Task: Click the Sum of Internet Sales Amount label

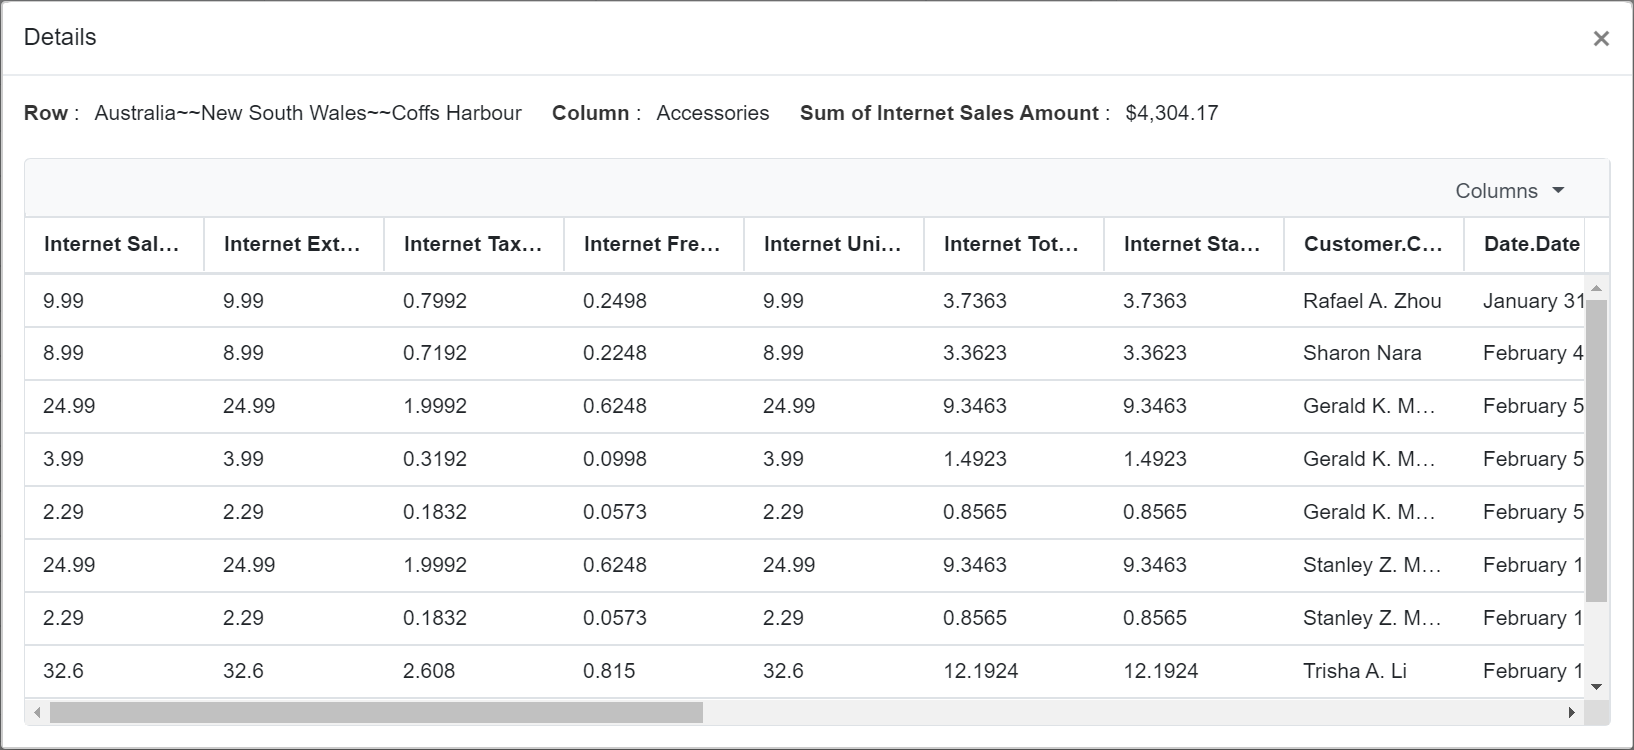Action: tap(949, 113)
